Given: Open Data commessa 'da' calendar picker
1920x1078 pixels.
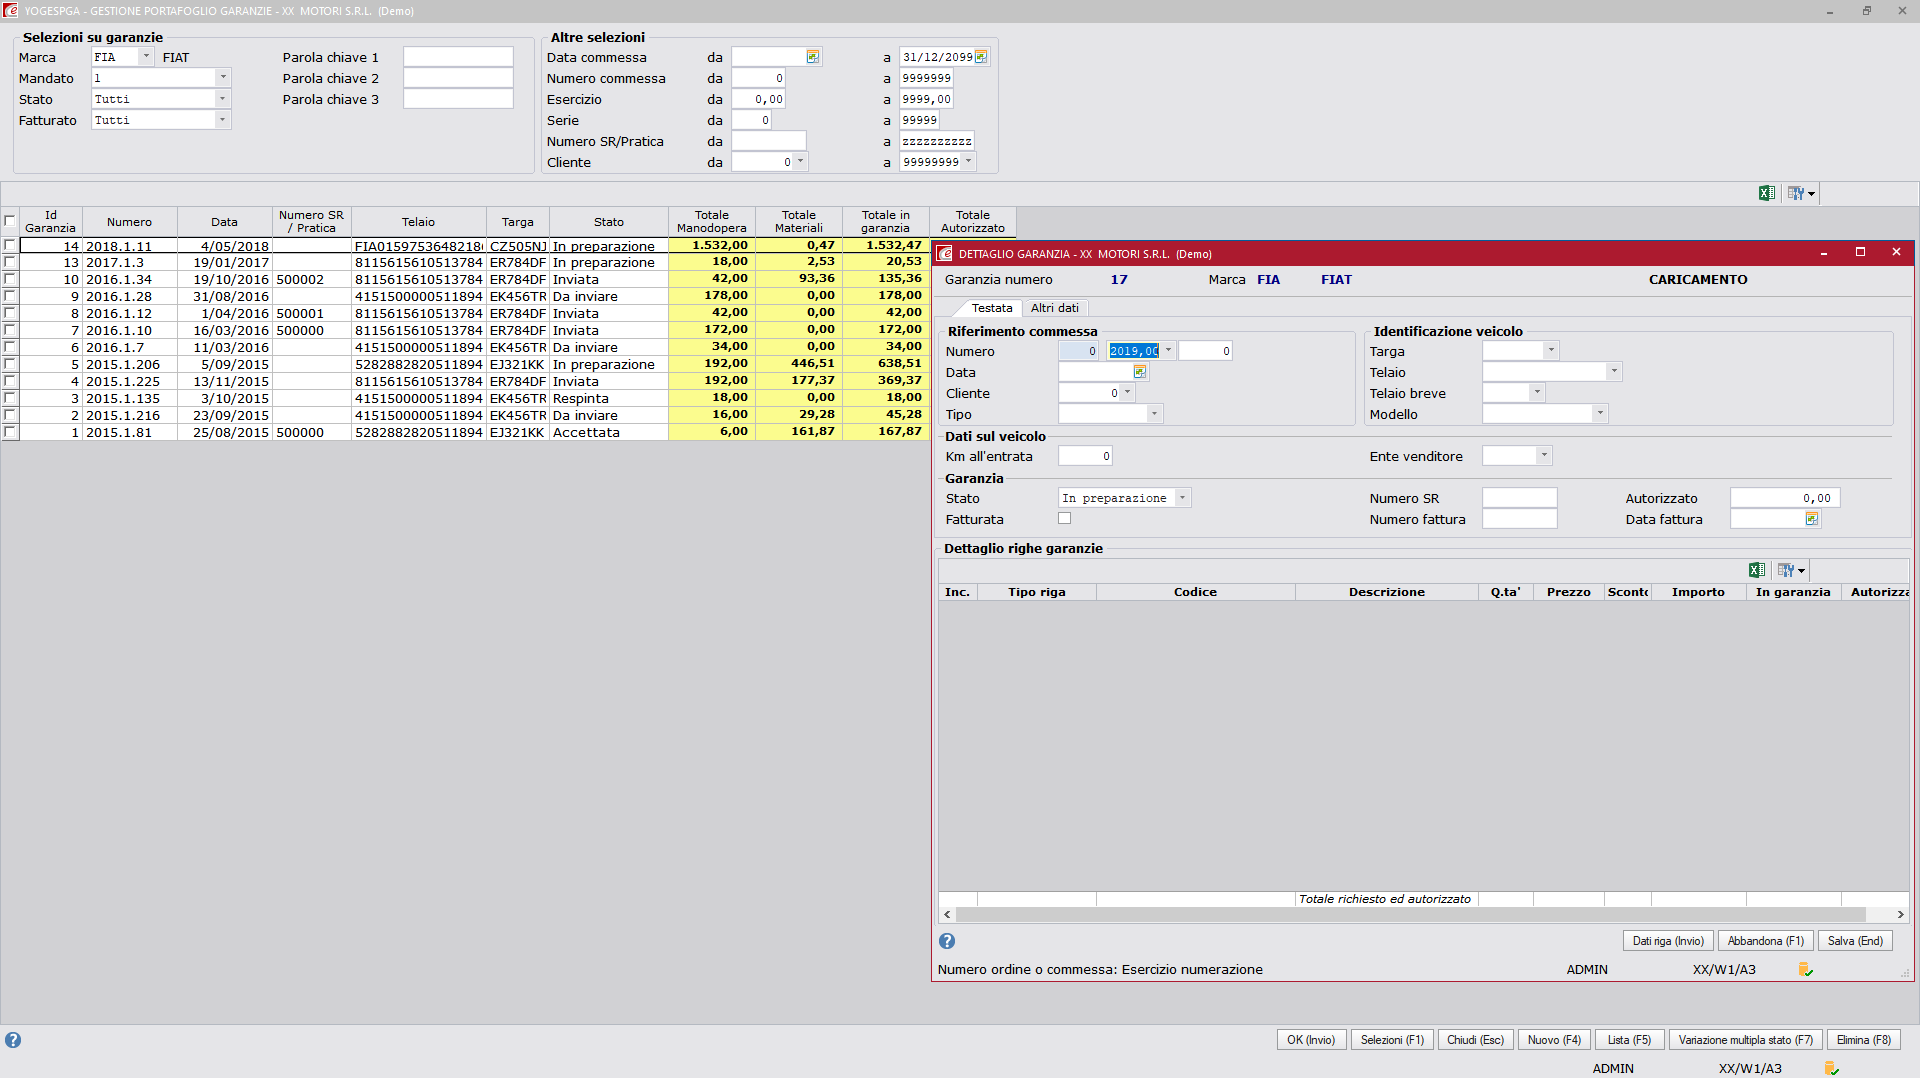Looking at the screenshot, I should point(813,57).
